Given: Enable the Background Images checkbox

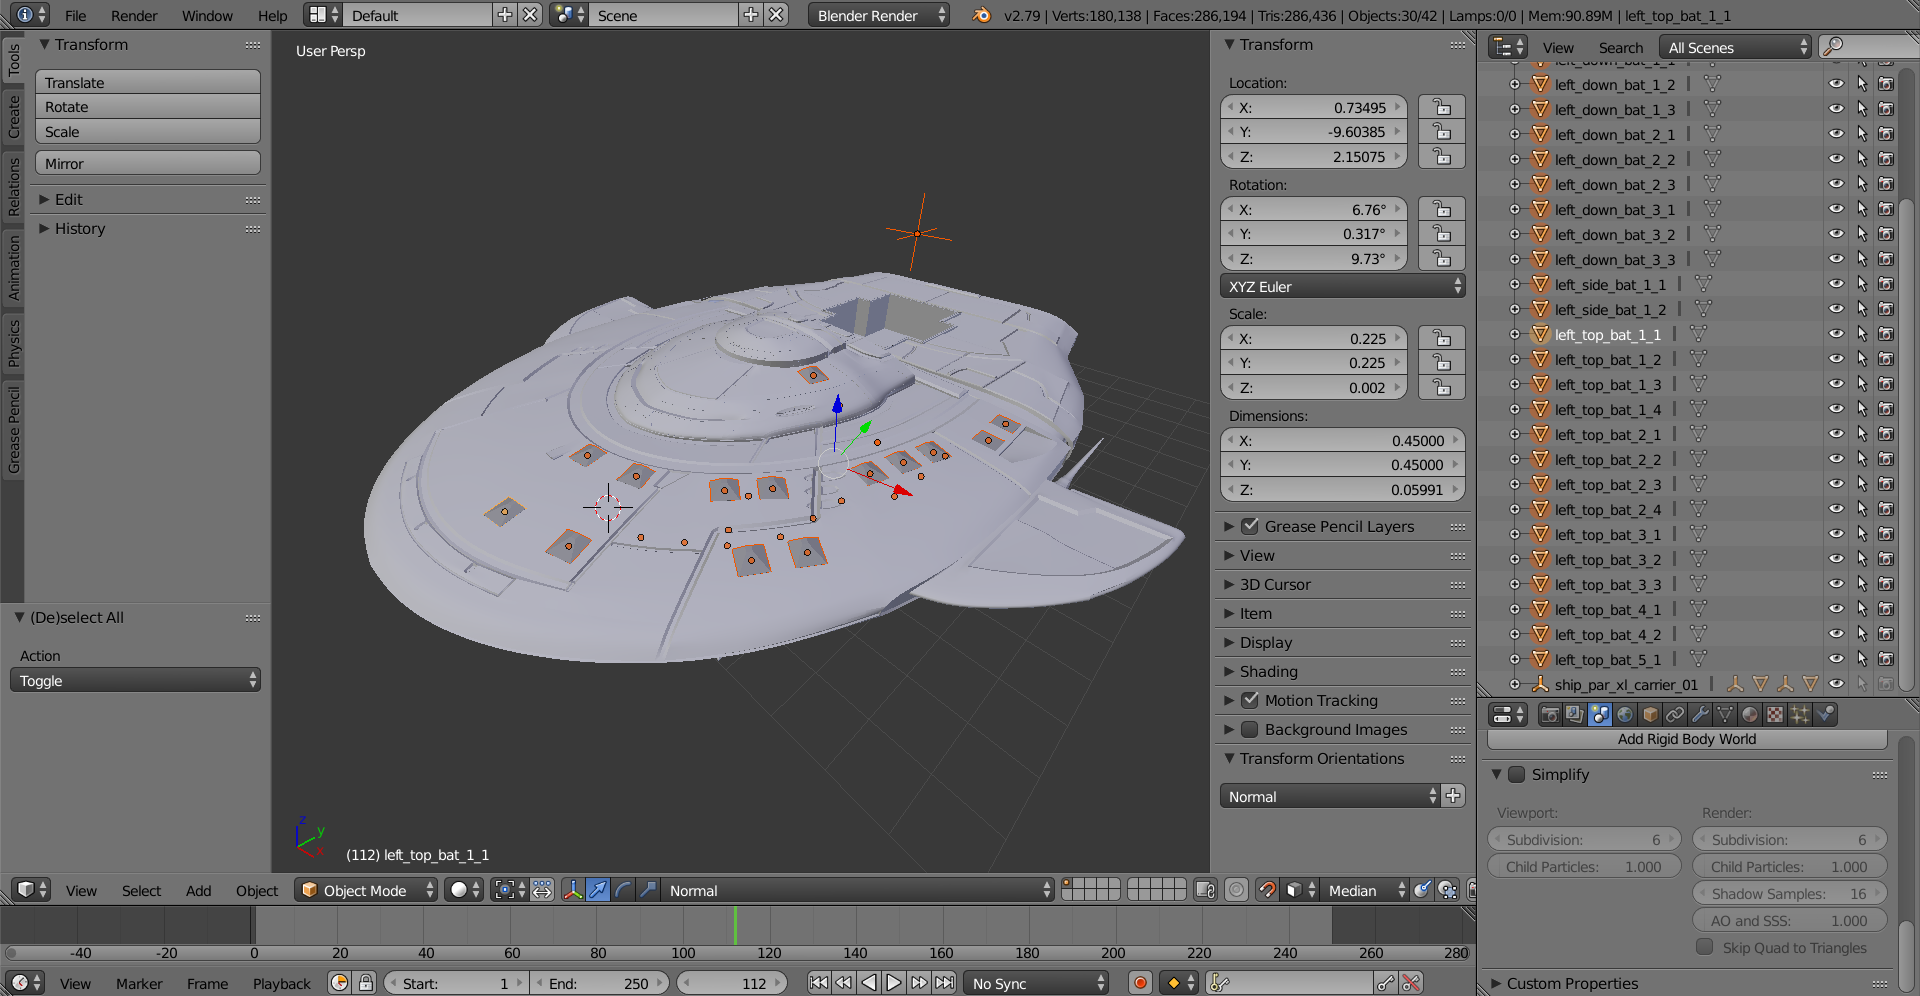Looking at the screenshot, I should click(x=1251, y=729).
